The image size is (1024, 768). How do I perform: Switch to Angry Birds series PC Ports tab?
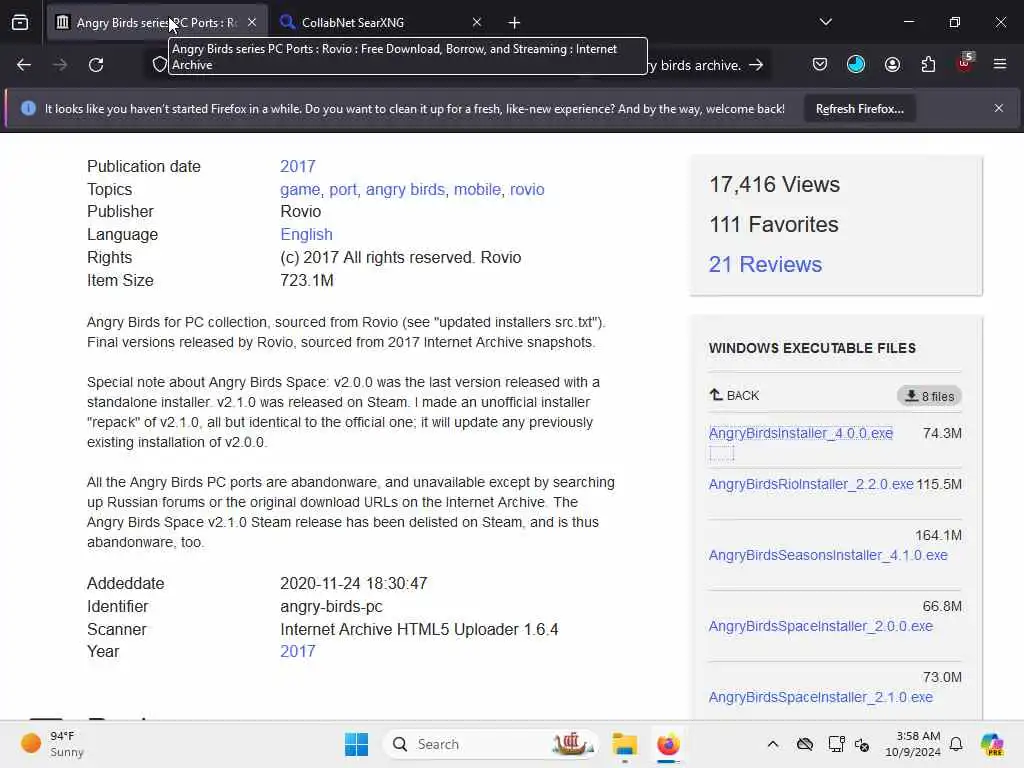click(x=157, y=22)
